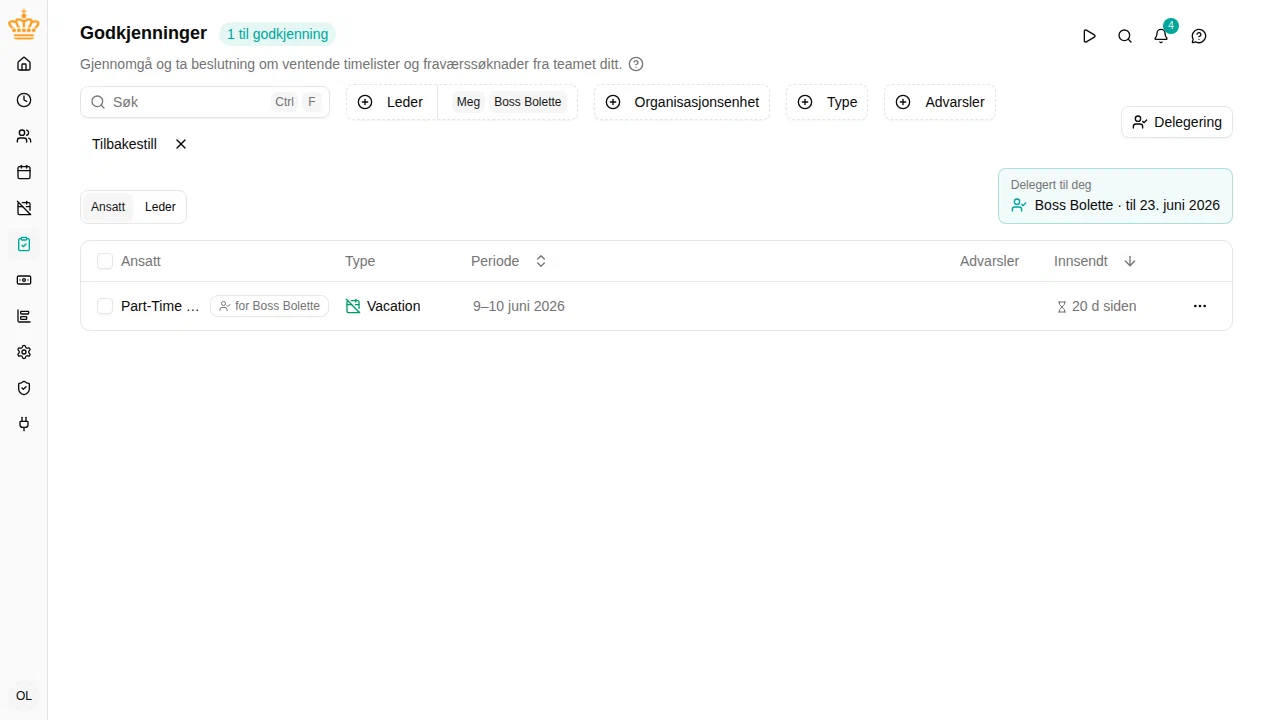Open the help chat icon
The image size is (1280, 720).
pyautogui.click(x=1199, y=36)
